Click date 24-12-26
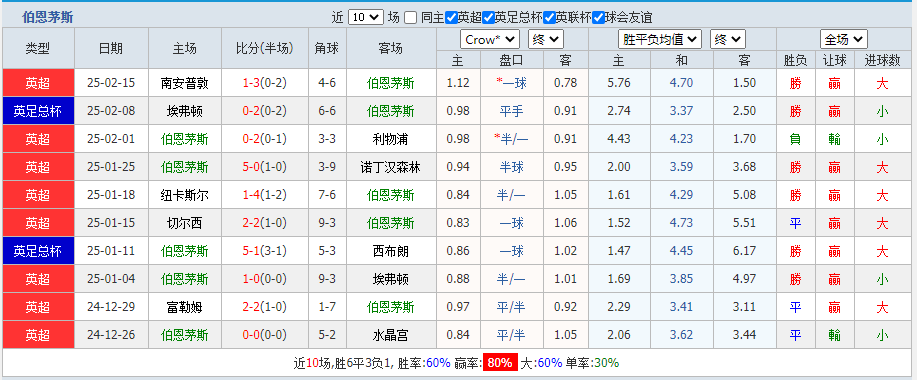Screen dimensions: 917x380 tap(111, 336)
